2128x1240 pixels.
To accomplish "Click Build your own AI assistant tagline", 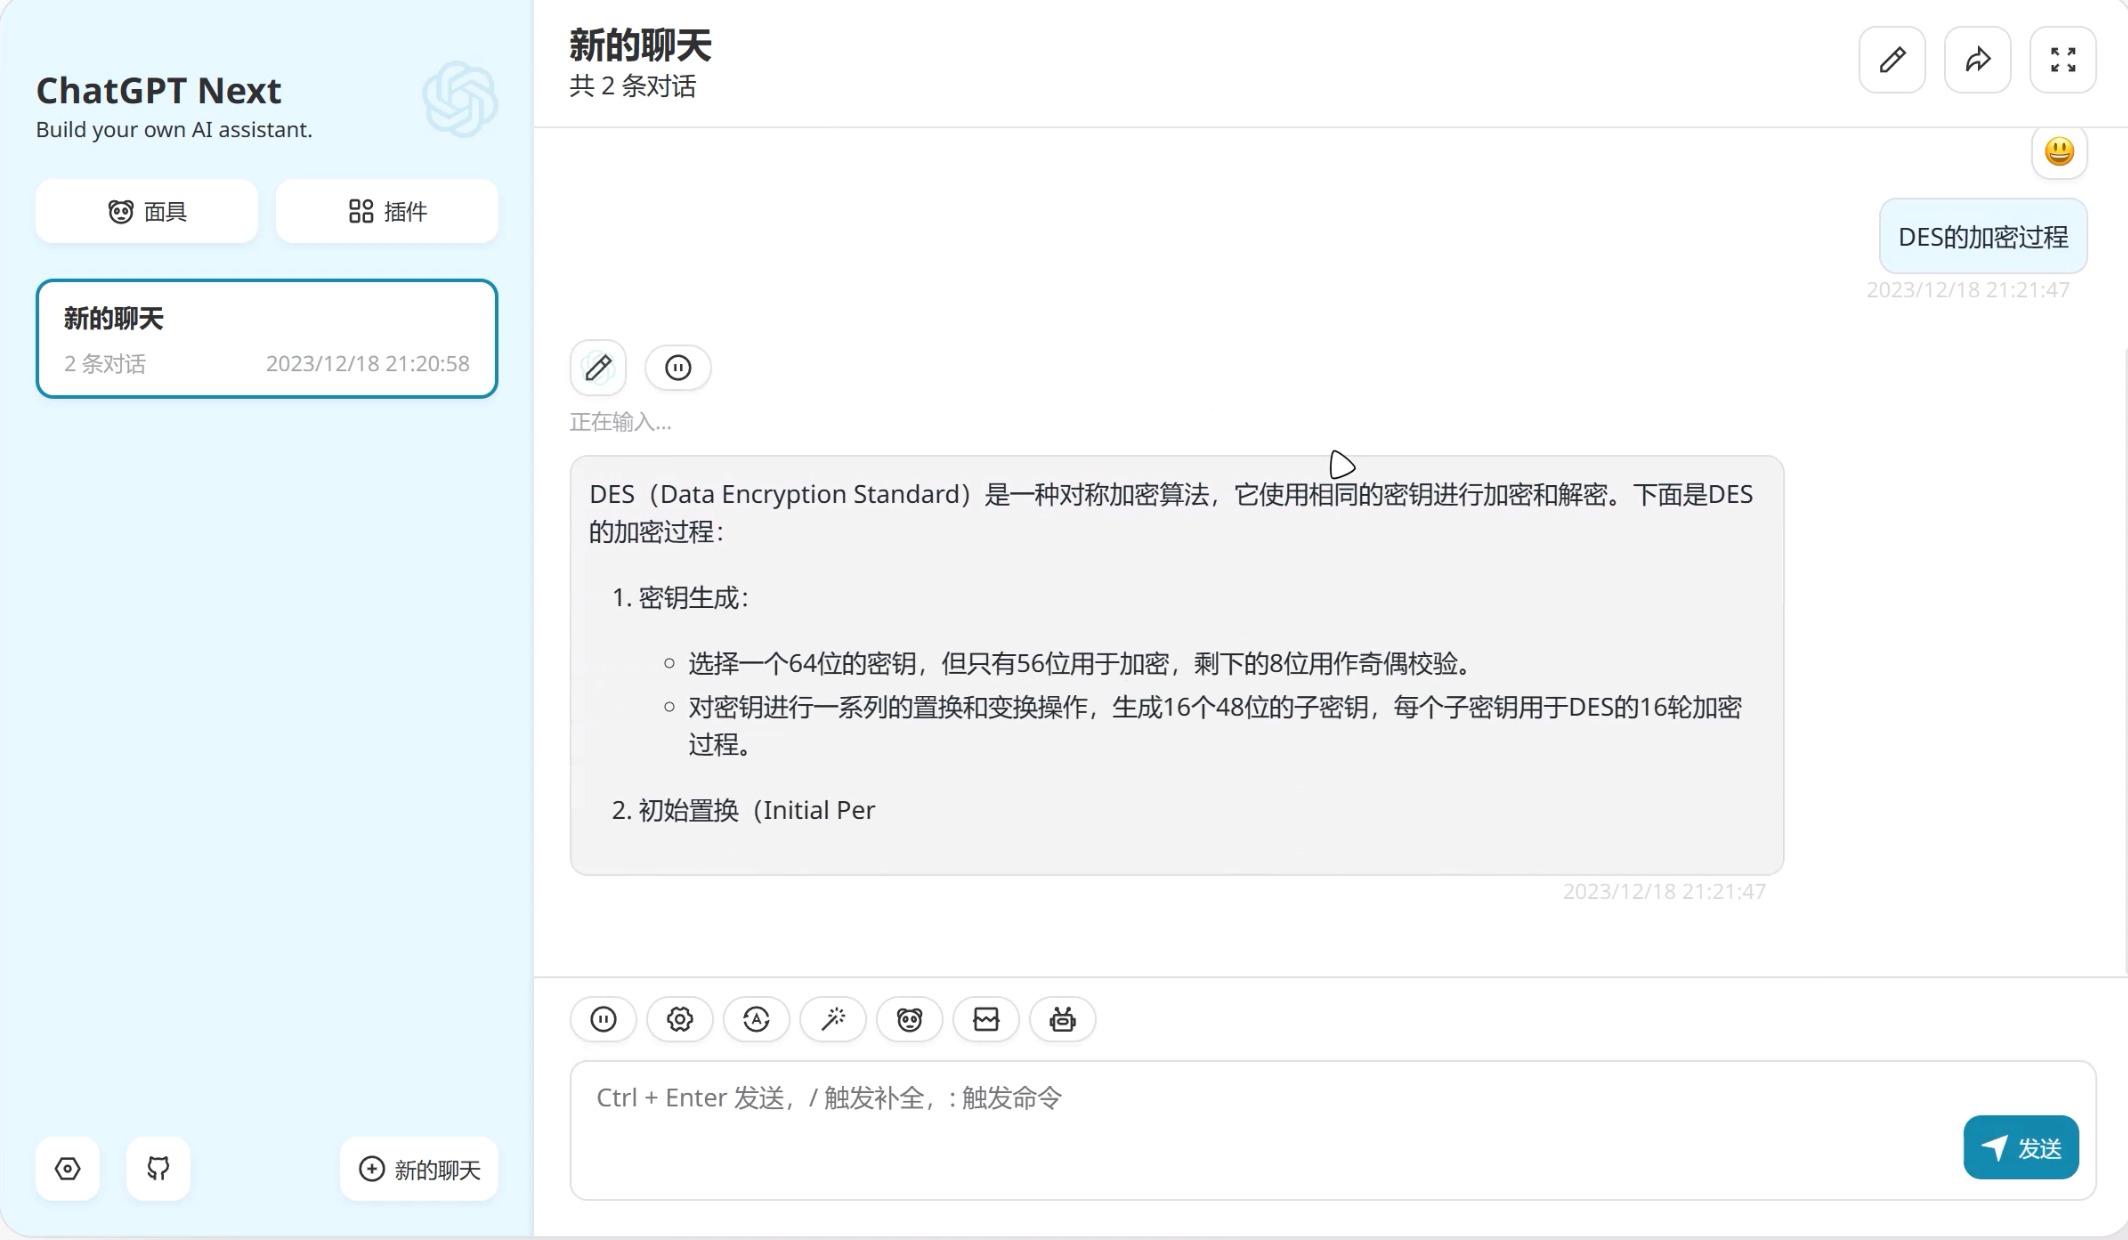I will tap(174, 130).
